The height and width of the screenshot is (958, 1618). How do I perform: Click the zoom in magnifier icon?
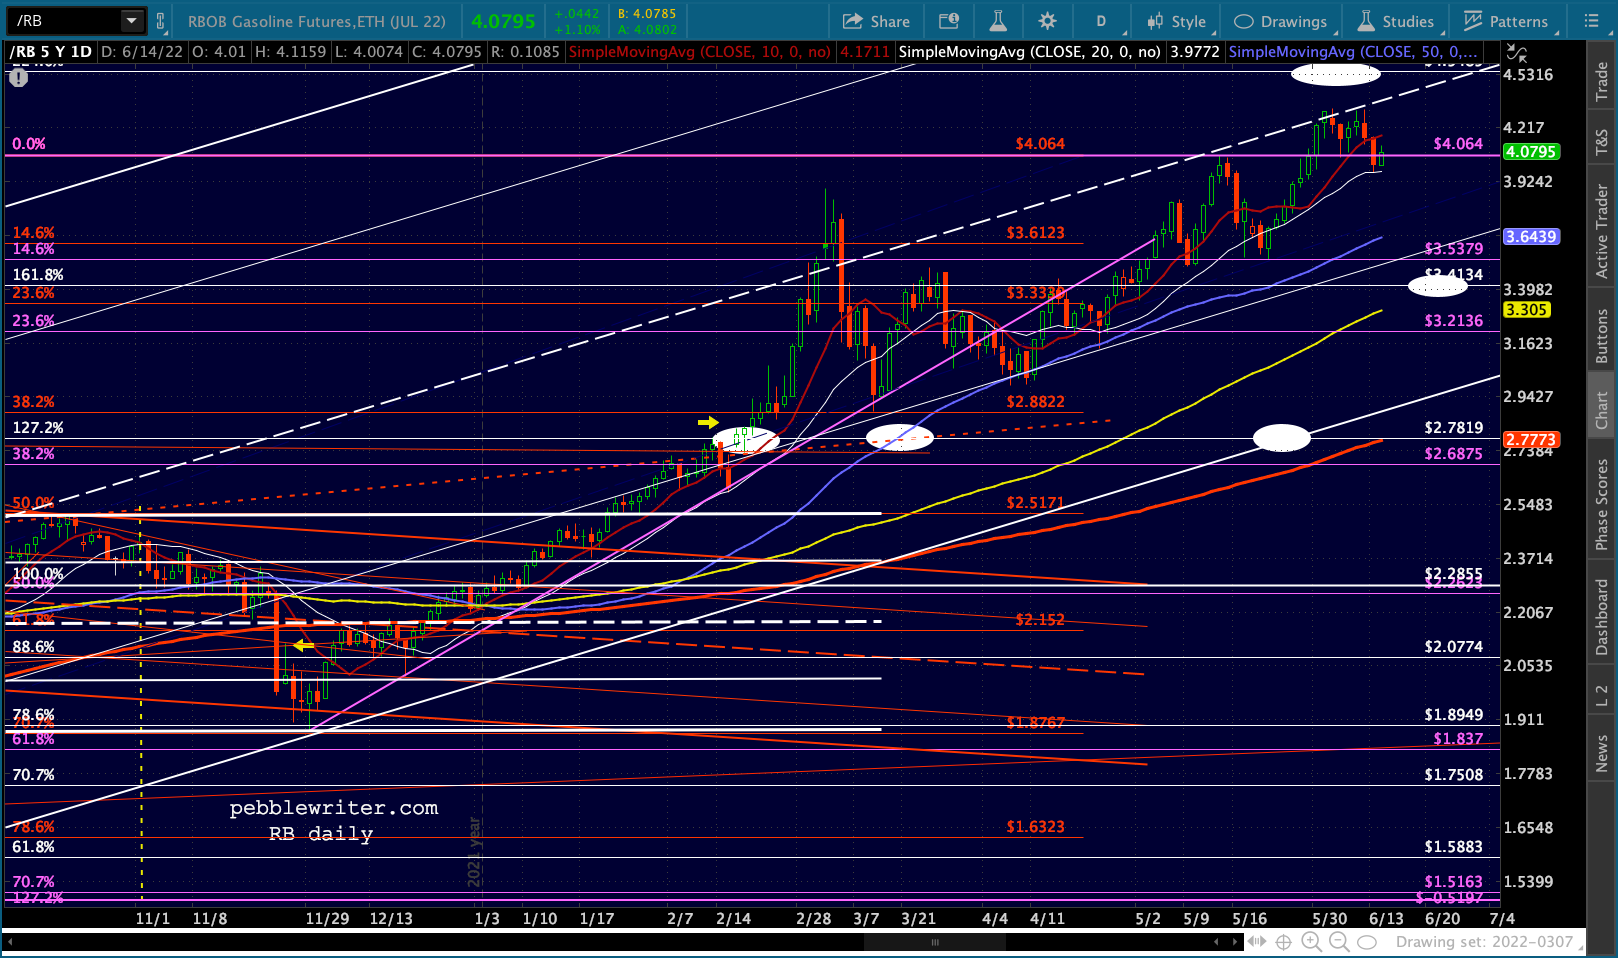click(1312, 942)
